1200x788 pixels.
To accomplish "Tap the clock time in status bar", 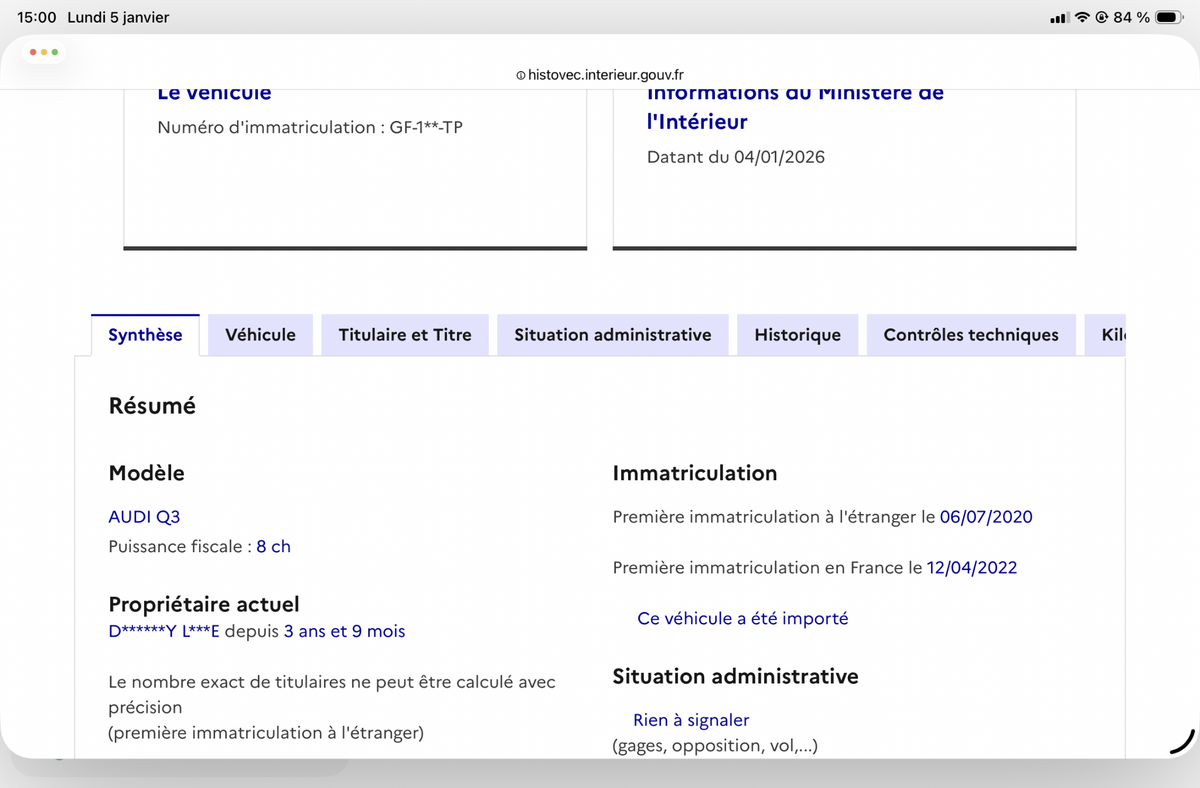I will (37, 18).
